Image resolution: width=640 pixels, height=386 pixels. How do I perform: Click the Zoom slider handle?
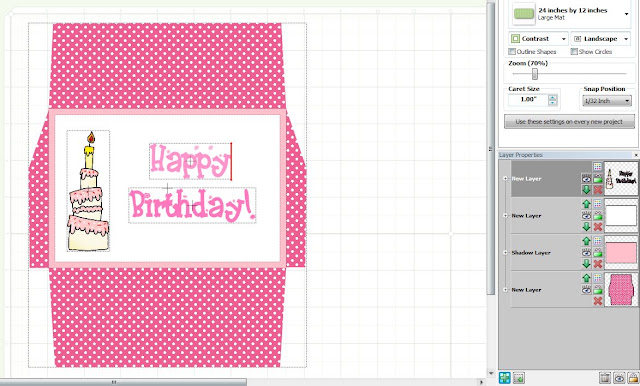coord(535,74)
